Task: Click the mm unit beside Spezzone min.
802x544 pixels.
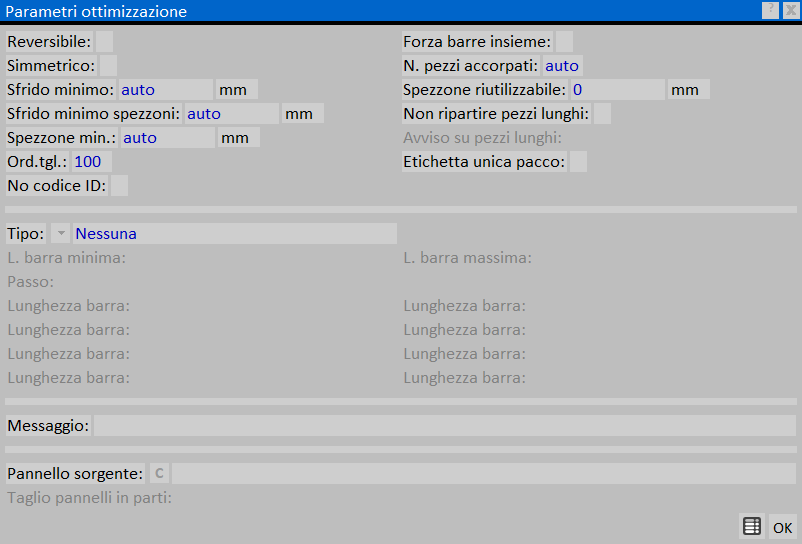Action: pyautogui.click(x=239, y=138)
